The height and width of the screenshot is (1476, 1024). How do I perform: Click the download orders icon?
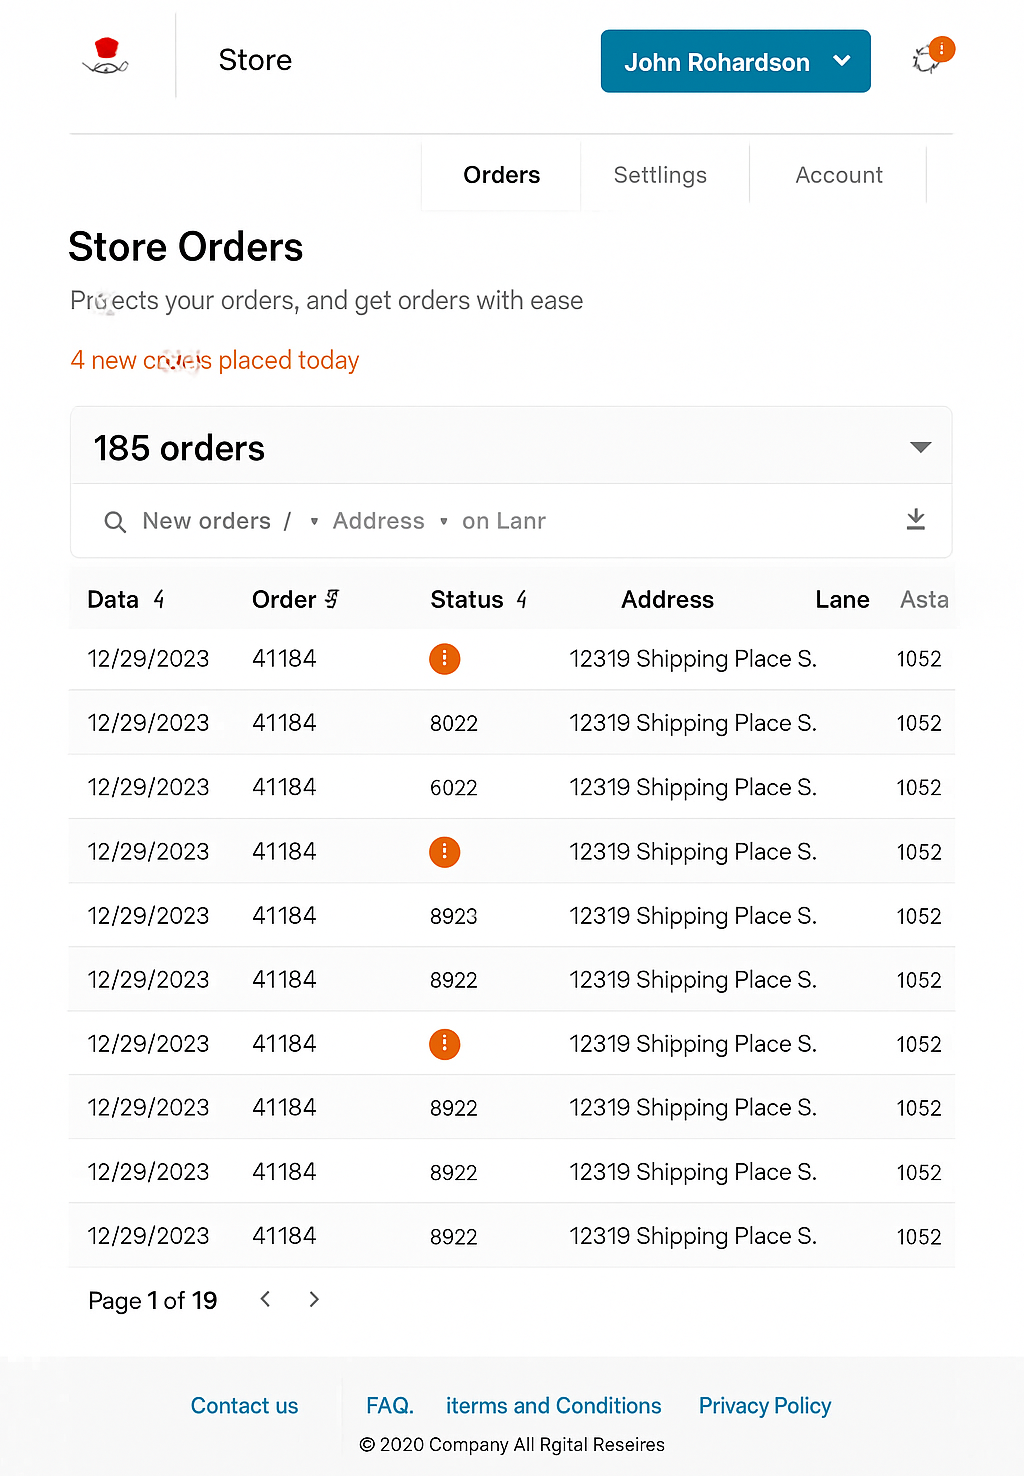915,519
